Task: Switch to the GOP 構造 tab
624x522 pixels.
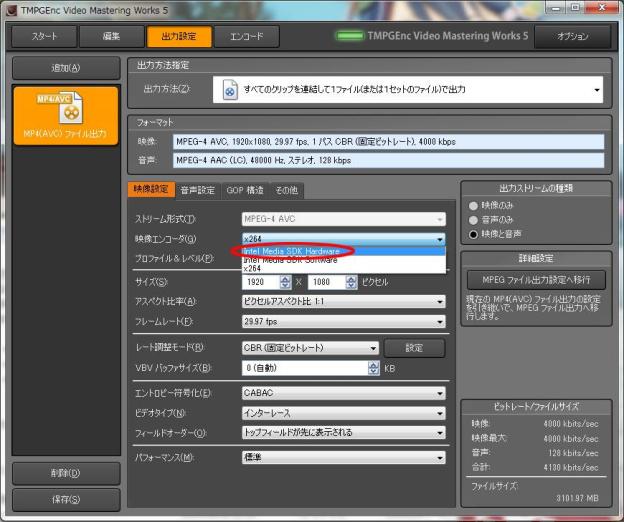Action: coord(245,190)
